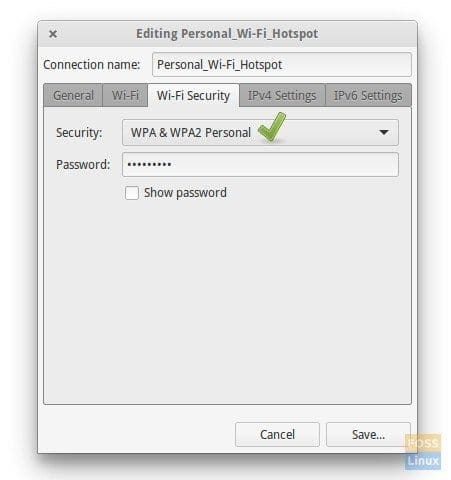Click the 'Password:' label
The height and width of the screenshot is (480, 451).
point(83,164)
